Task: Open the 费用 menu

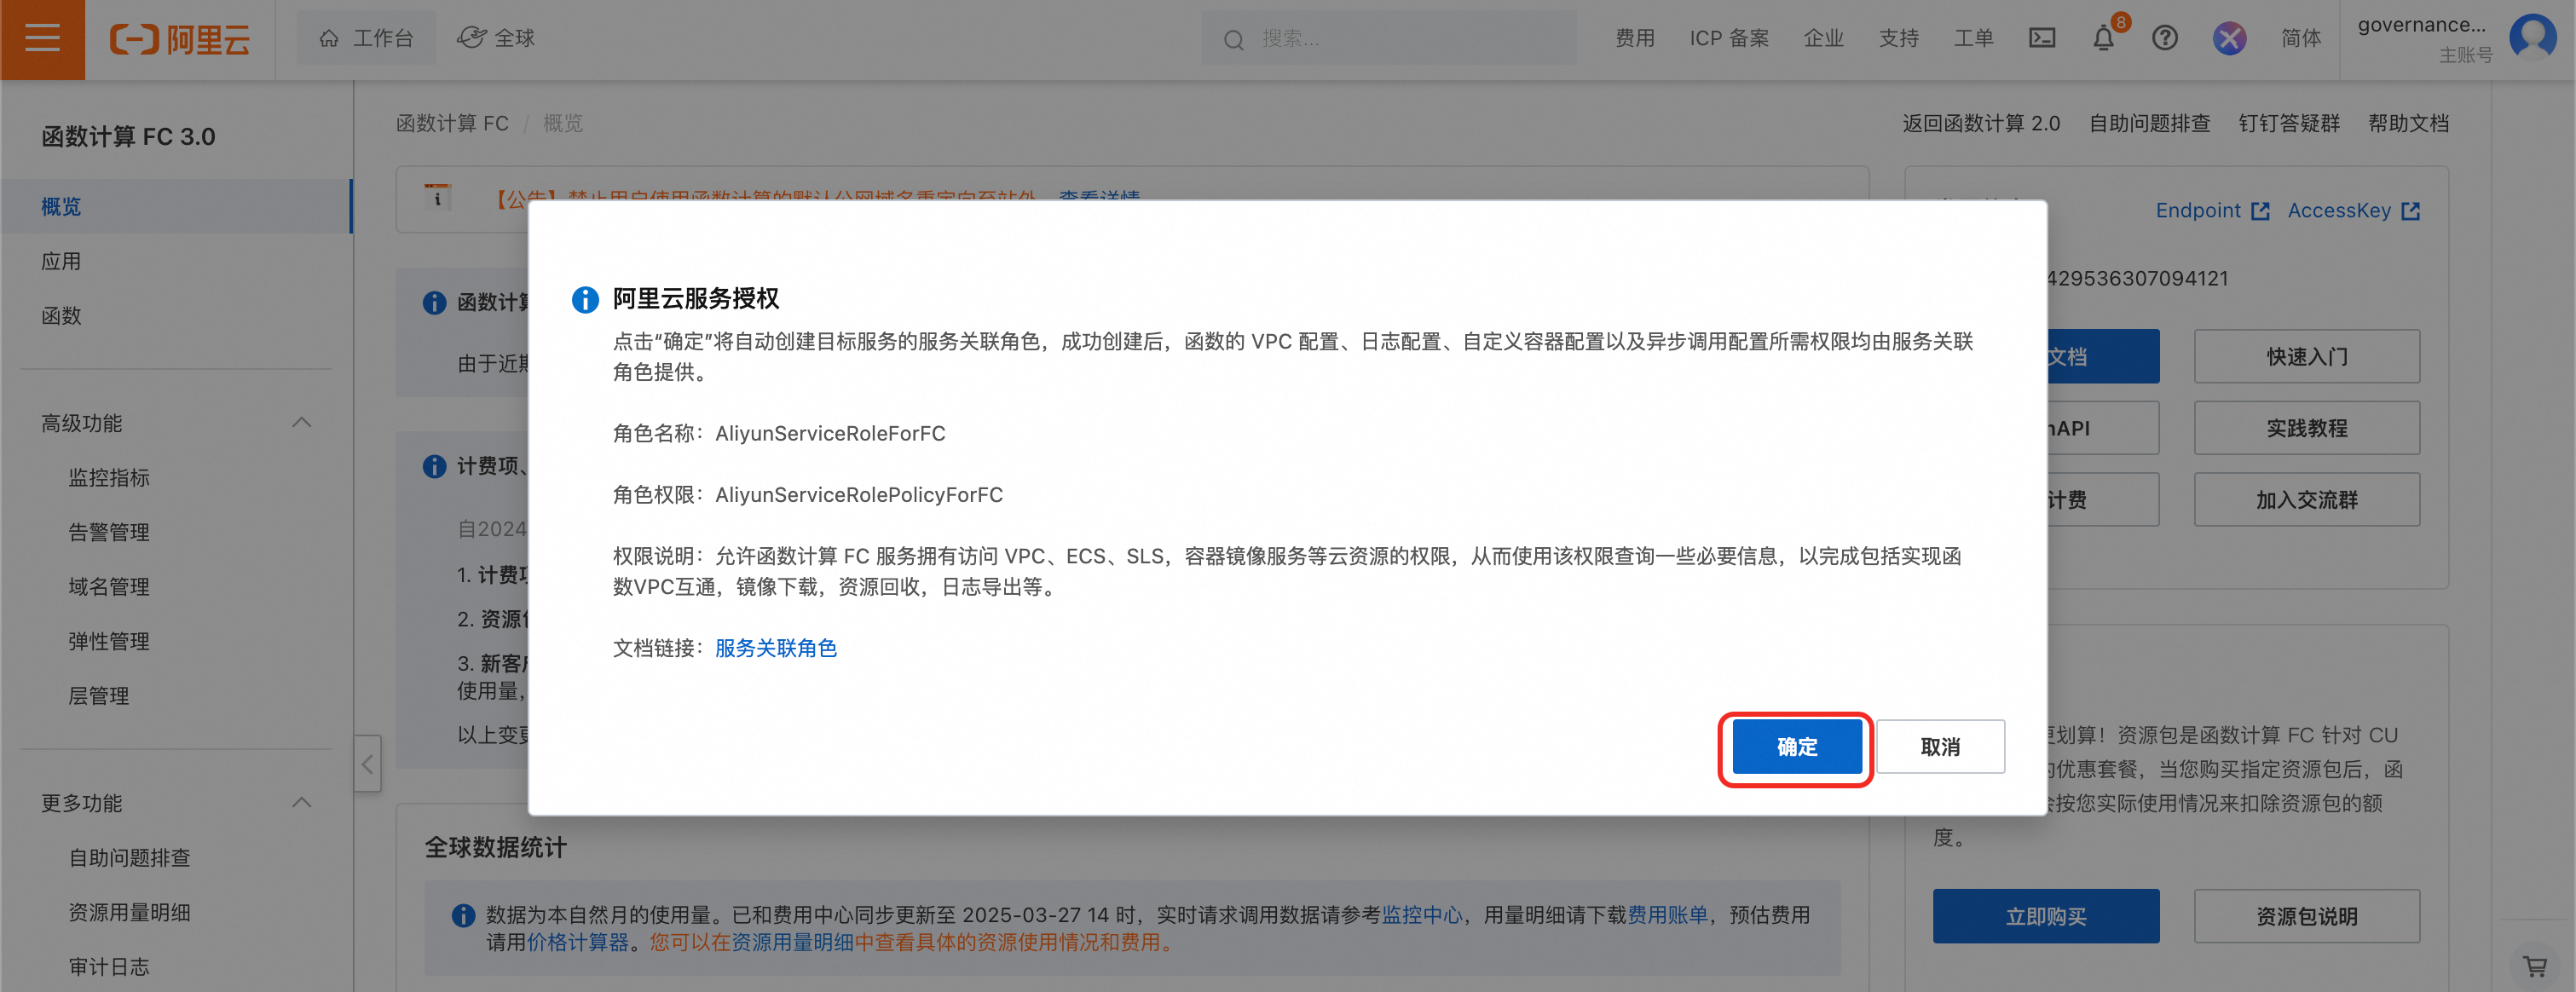Action: click(1635, 38)
